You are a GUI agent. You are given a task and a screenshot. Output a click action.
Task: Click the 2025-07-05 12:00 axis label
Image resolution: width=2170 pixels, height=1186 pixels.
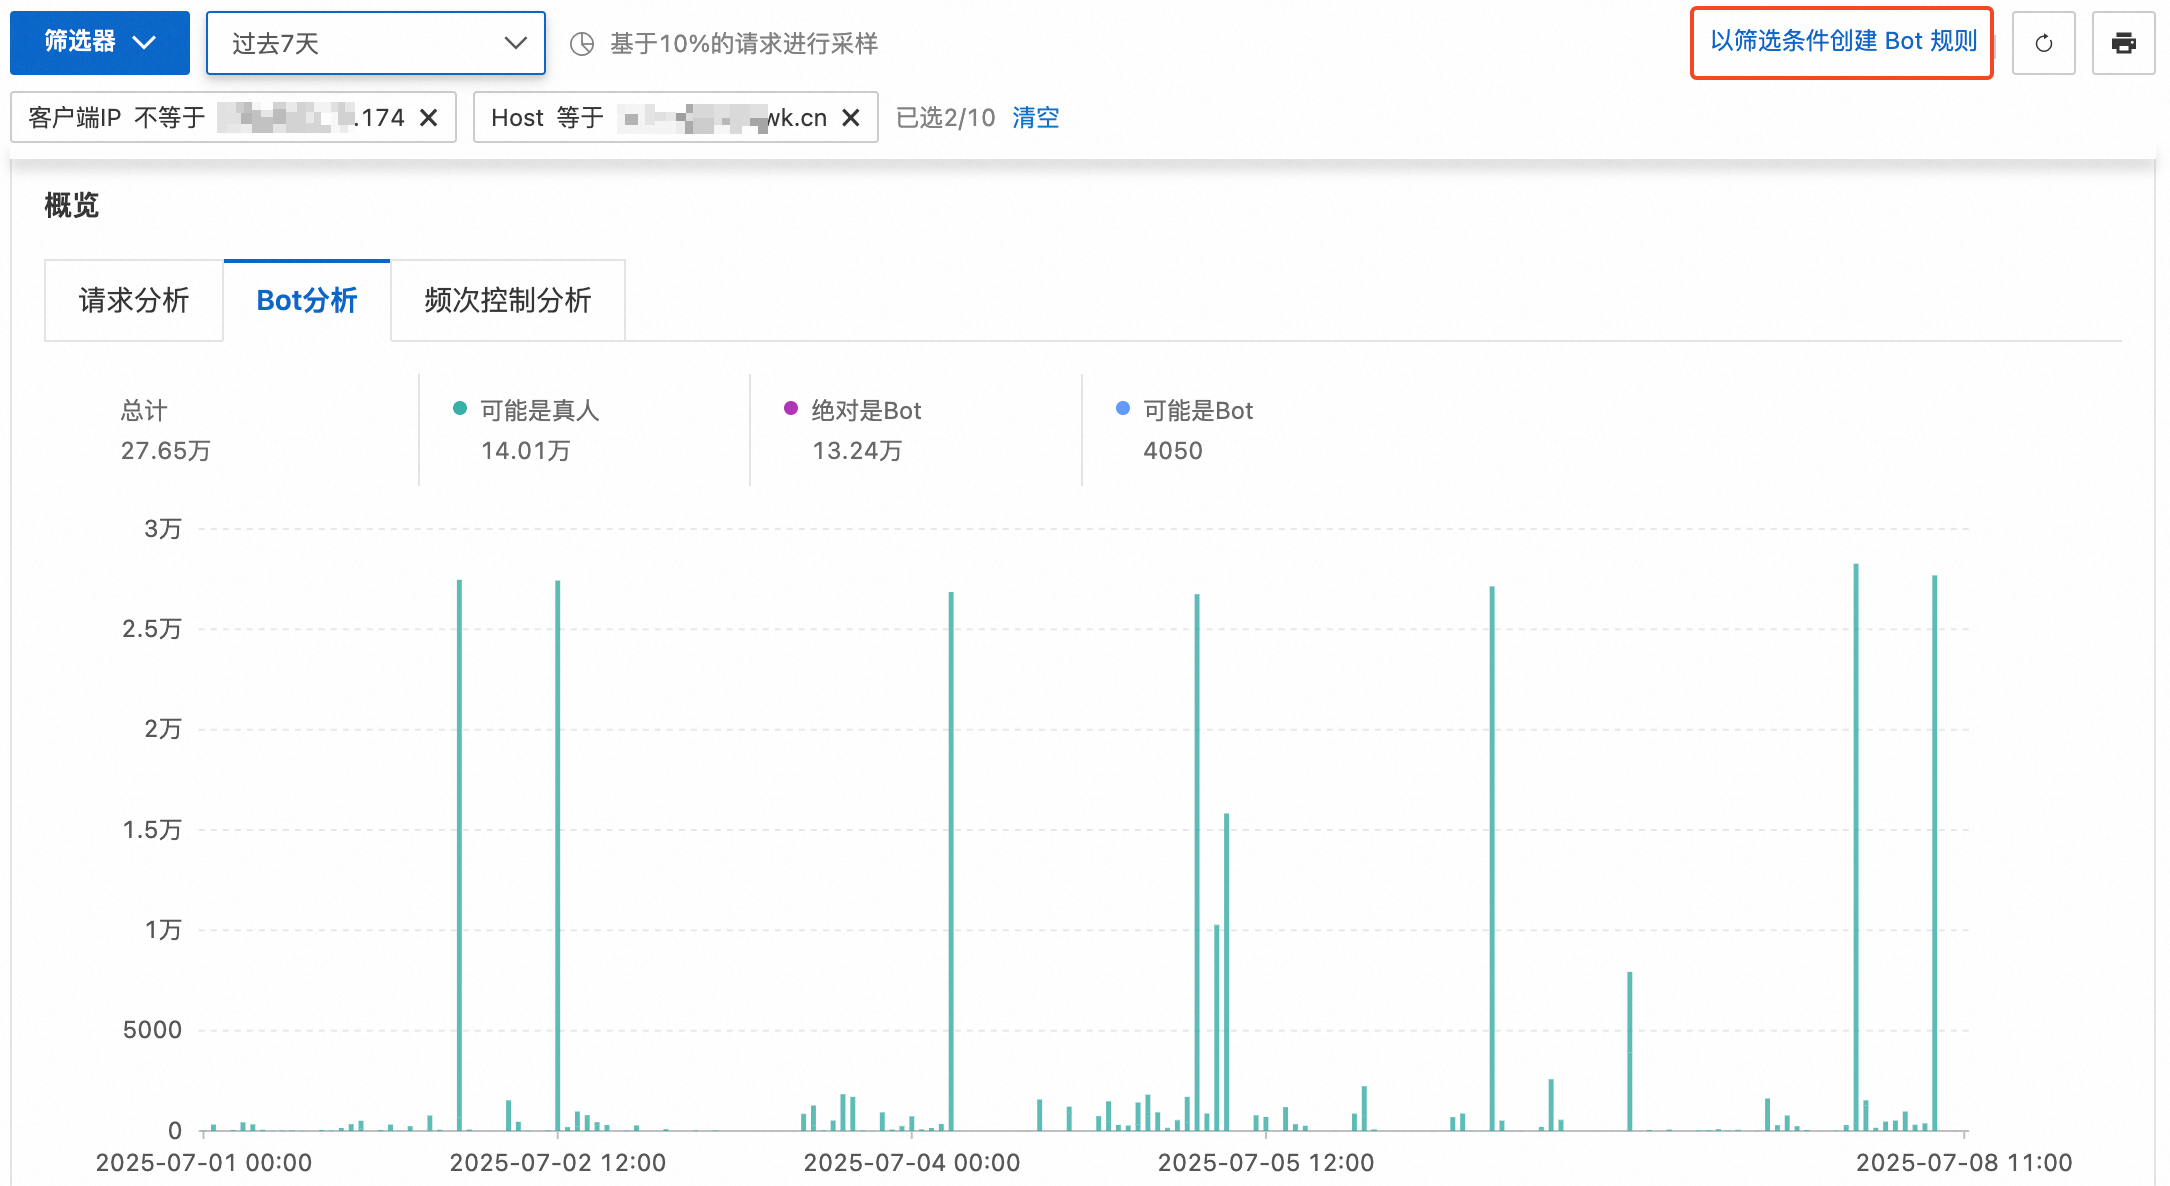pyautogui.click(x=1266, y=1163)
